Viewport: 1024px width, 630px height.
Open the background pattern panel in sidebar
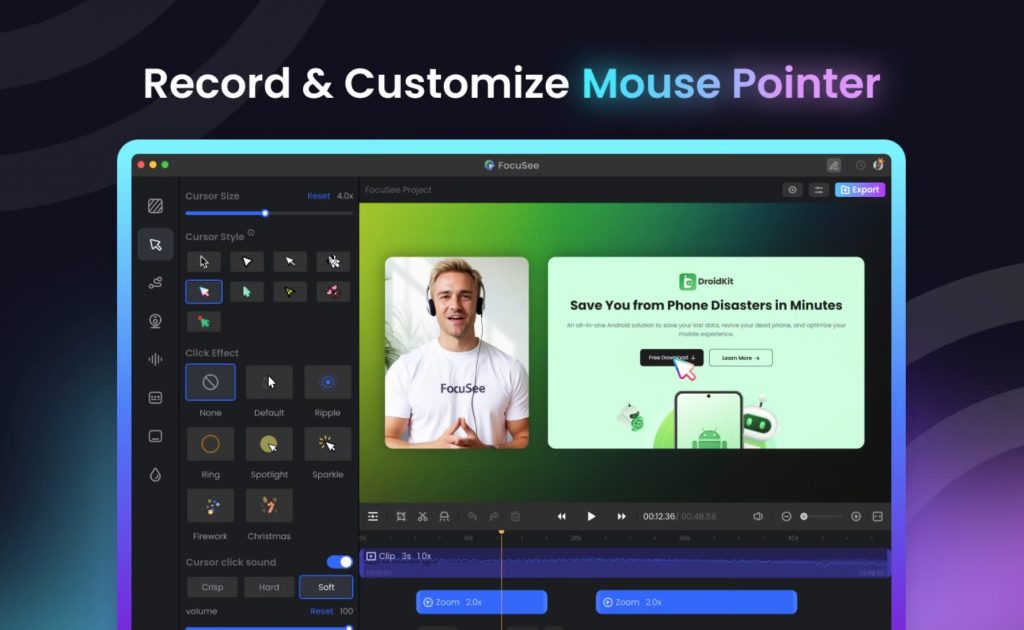155,206
